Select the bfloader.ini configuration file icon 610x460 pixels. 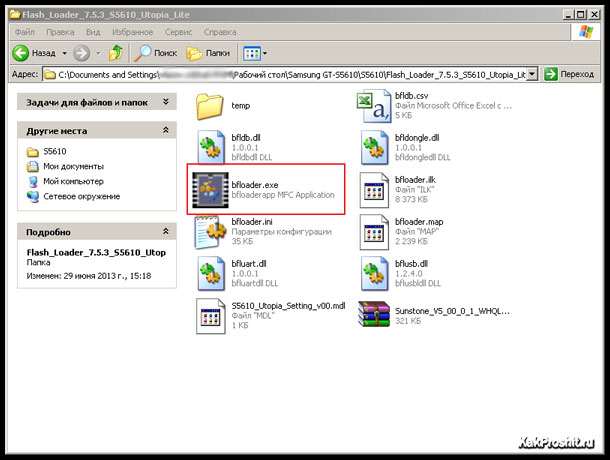211,229
